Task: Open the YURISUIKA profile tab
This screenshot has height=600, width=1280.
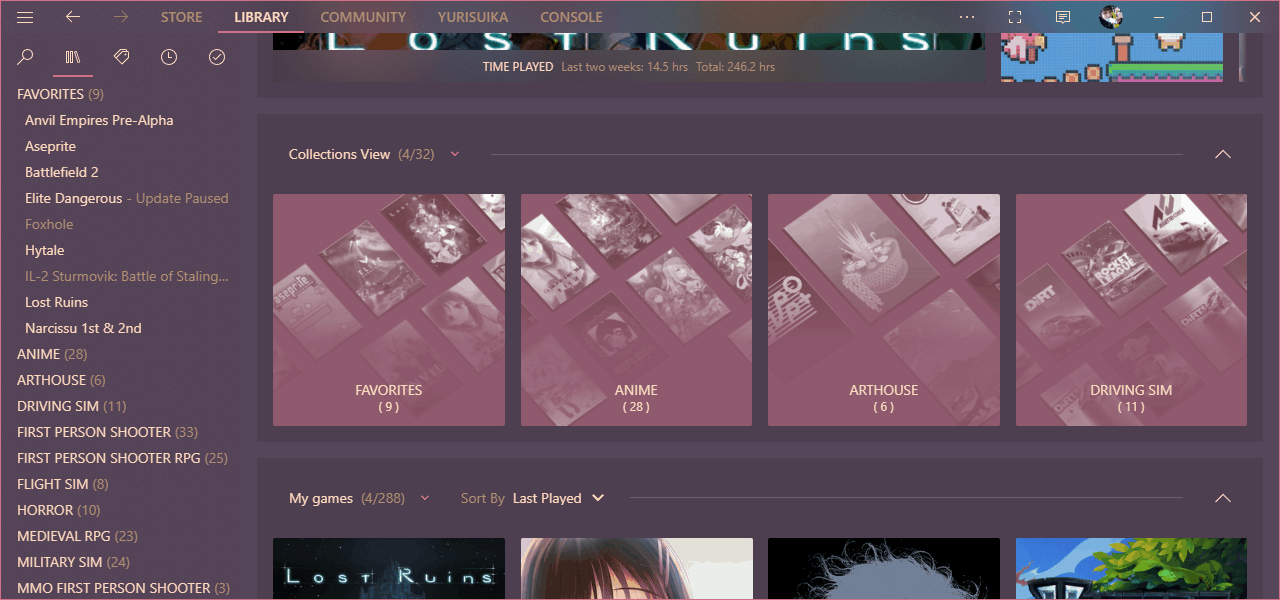Action: pos(473,17)
